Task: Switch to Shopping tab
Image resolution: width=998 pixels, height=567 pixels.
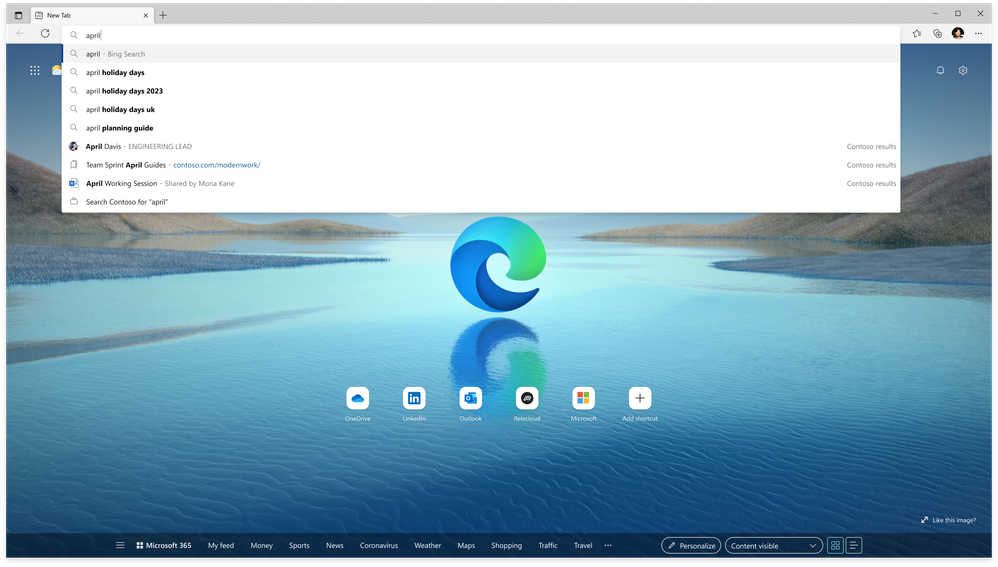Action: 507,545
